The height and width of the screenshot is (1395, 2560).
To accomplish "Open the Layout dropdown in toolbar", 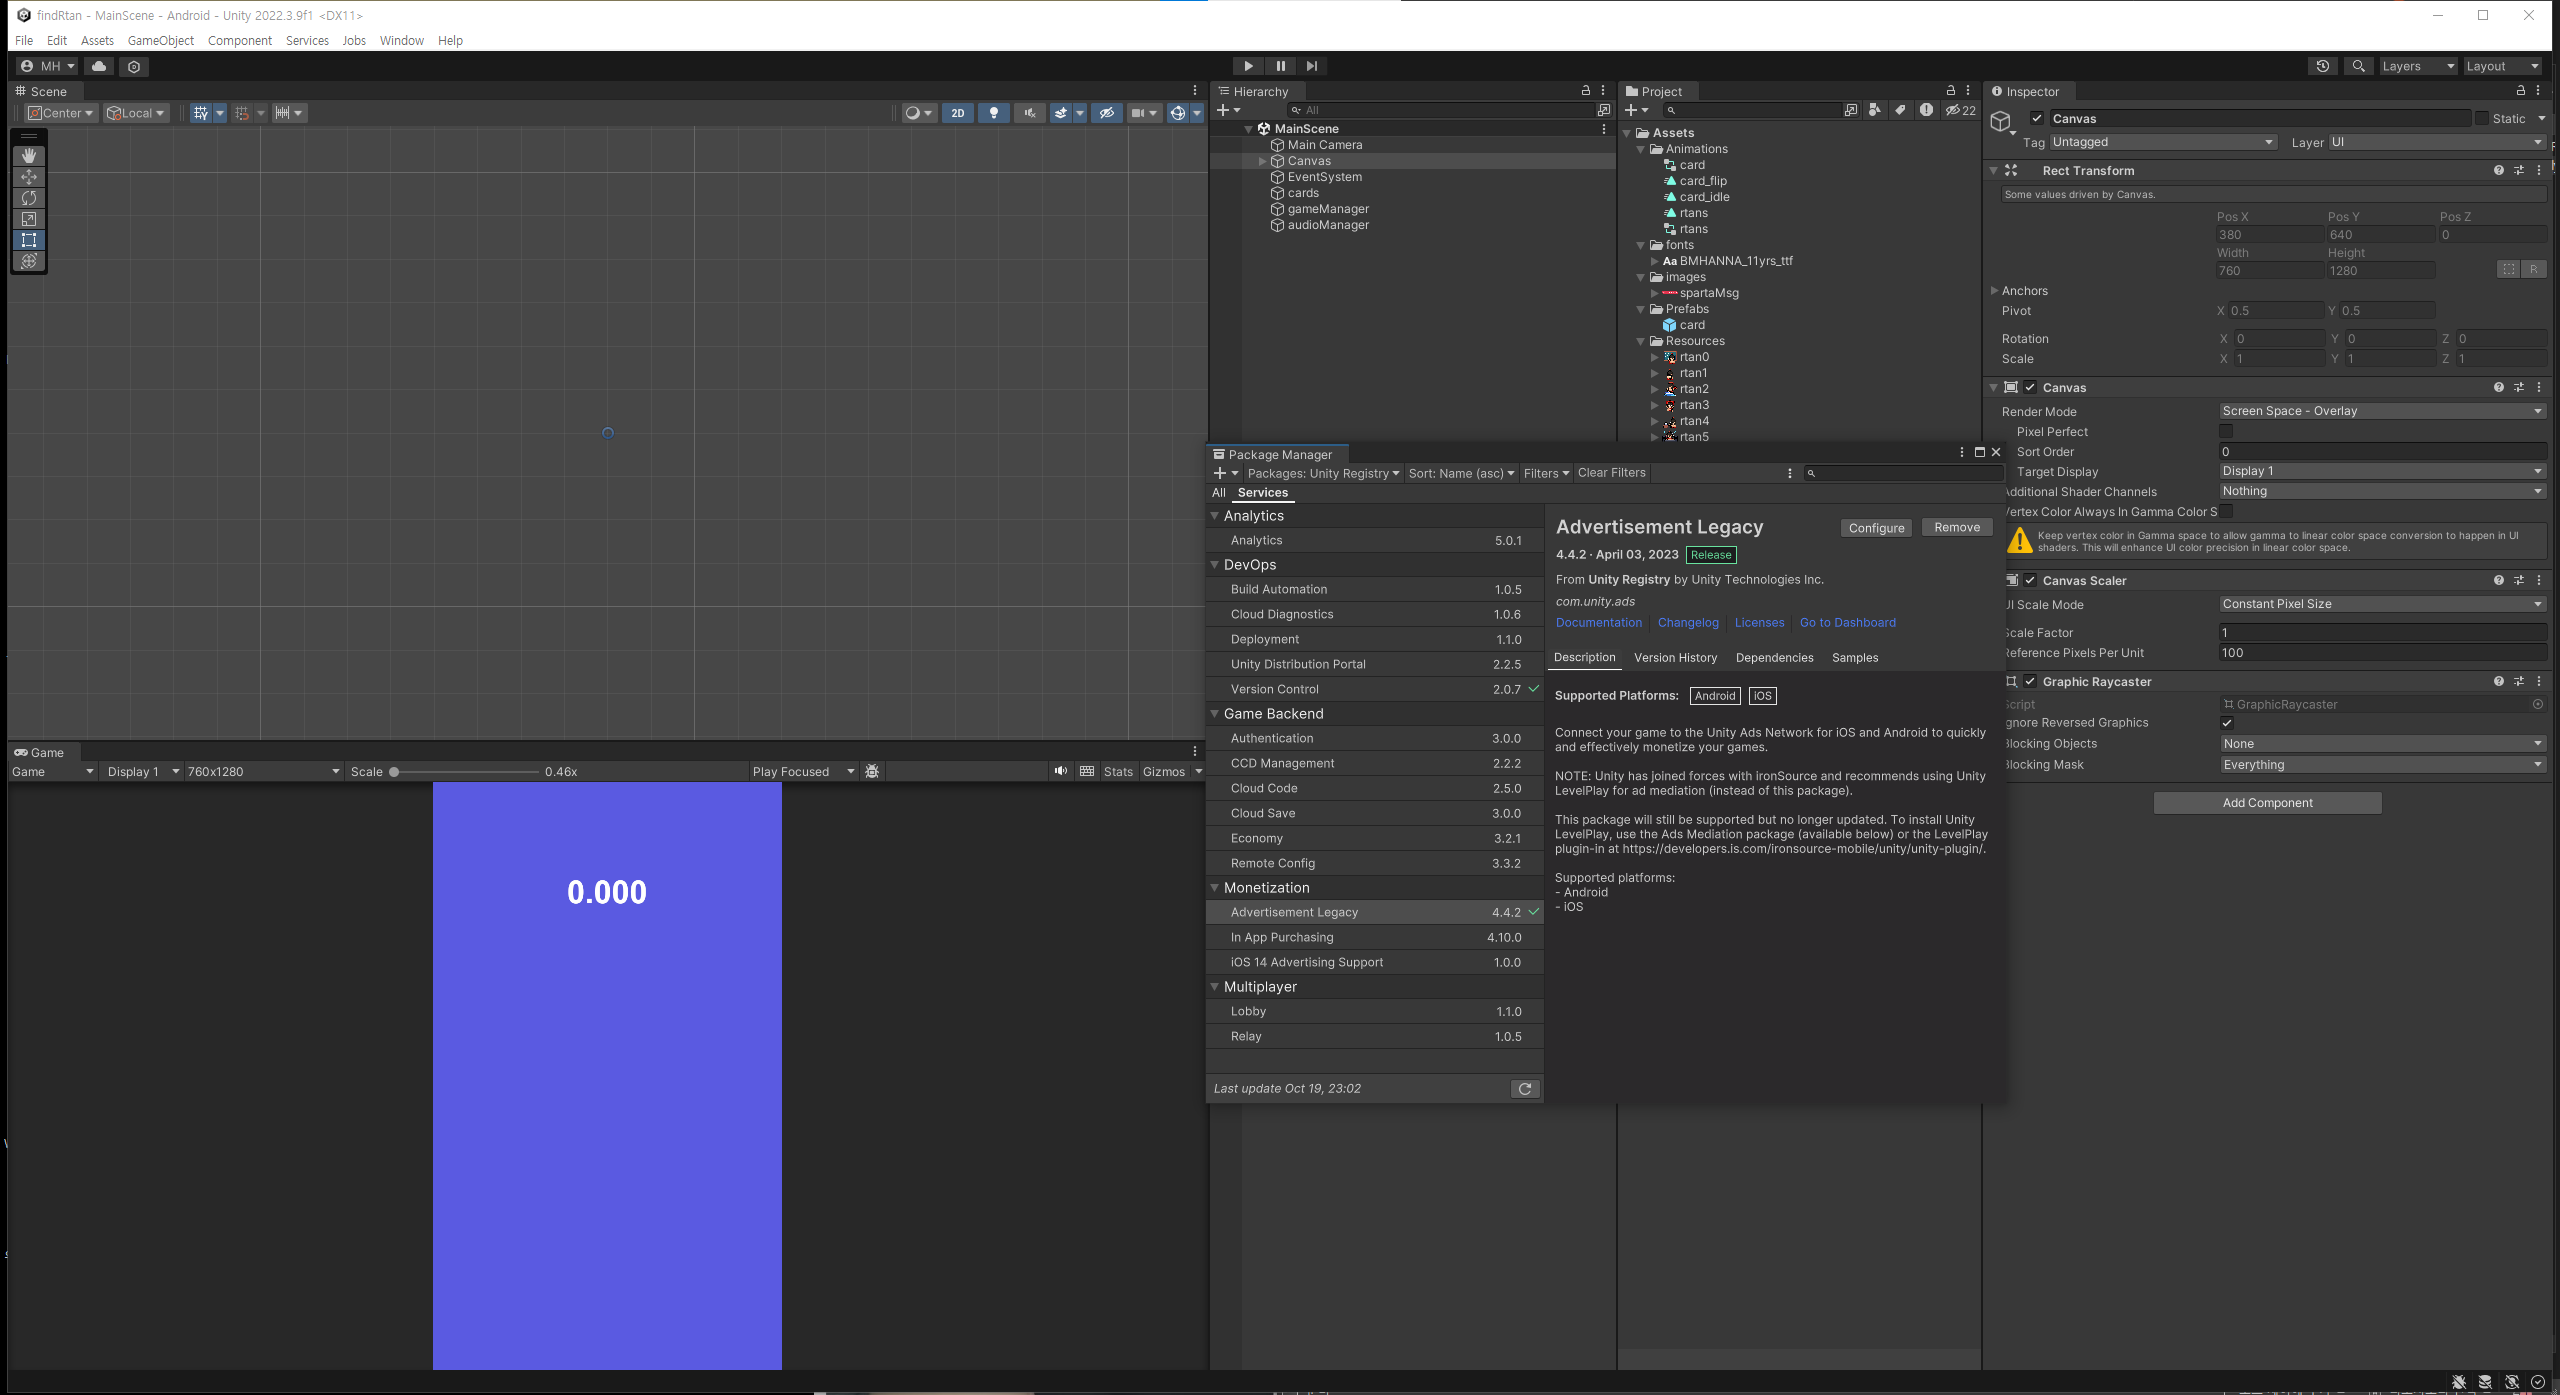I will coord(2502,66).
